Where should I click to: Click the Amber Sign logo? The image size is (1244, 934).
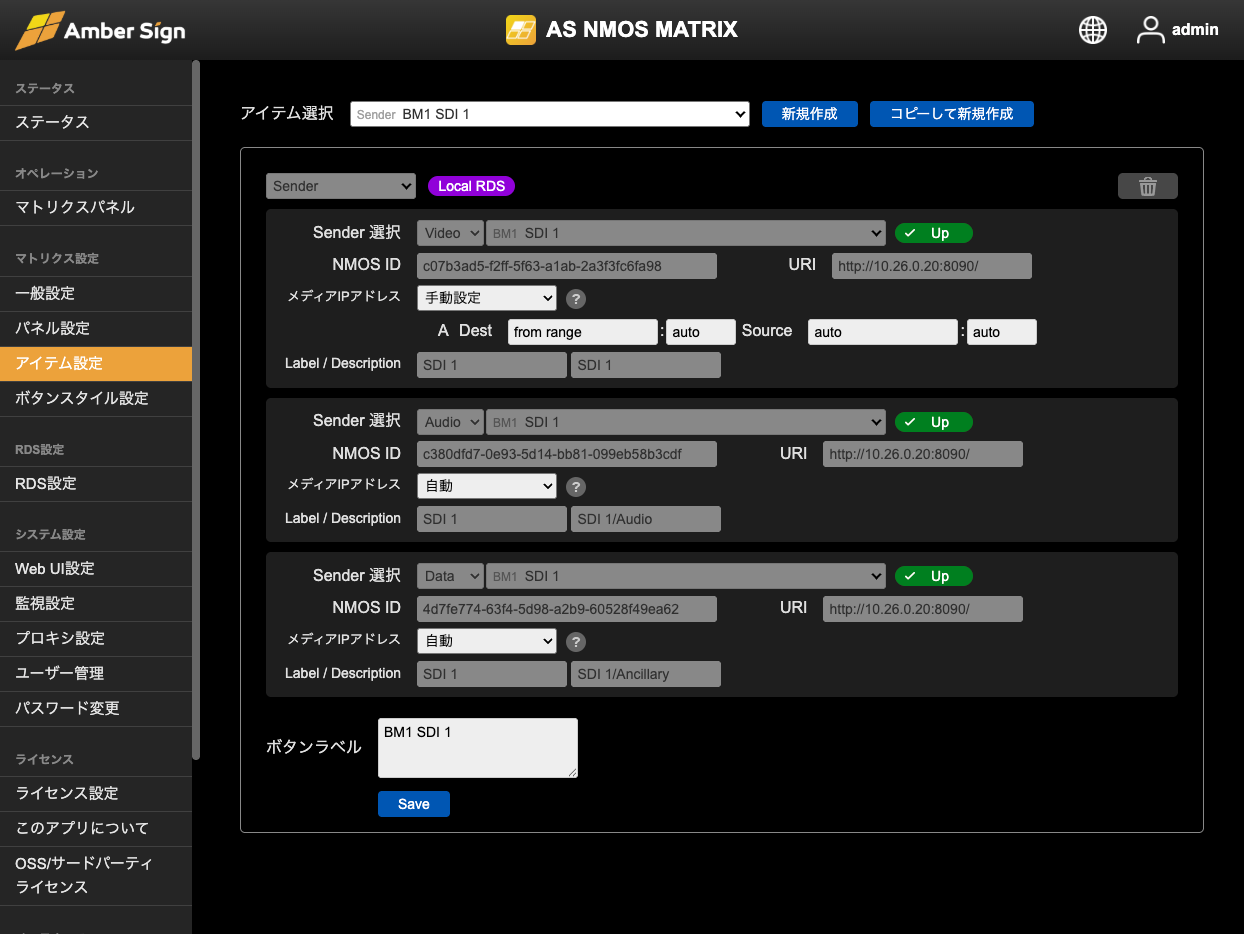[x=100, y=30]
